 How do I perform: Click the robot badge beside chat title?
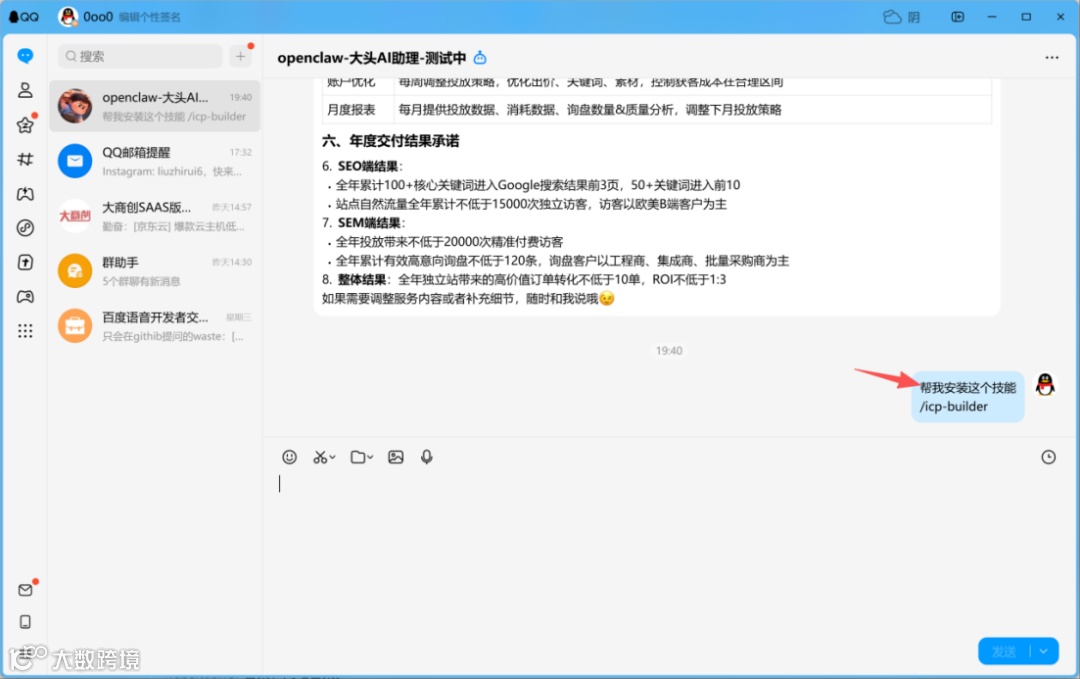[x=480, y=58]
